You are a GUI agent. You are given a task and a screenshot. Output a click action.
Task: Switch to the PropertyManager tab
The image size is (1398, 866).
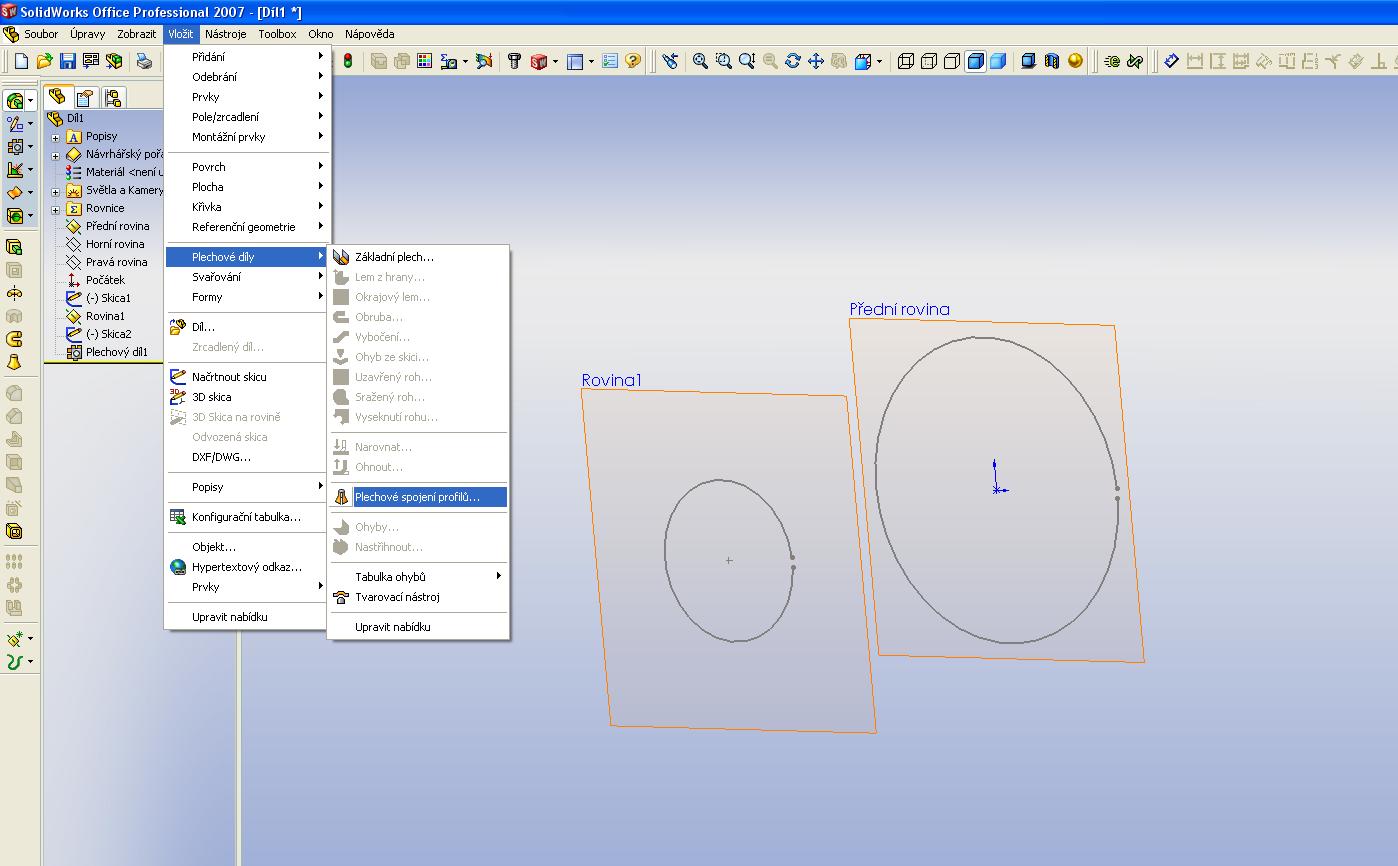tap(85, 97)
